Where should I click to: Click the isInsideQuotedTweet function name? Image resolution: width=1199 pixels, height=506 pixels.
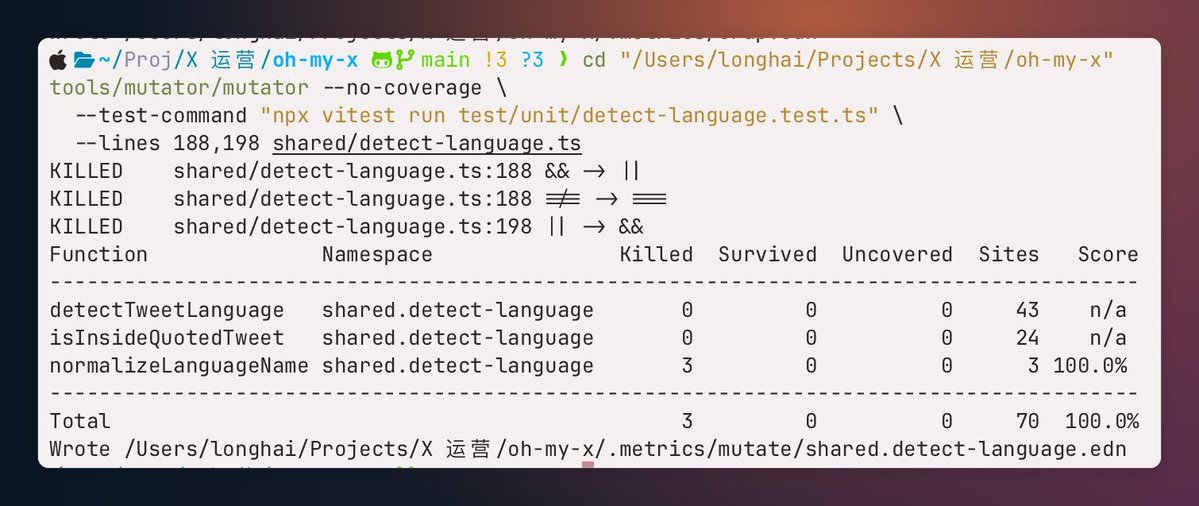(167, 338)
